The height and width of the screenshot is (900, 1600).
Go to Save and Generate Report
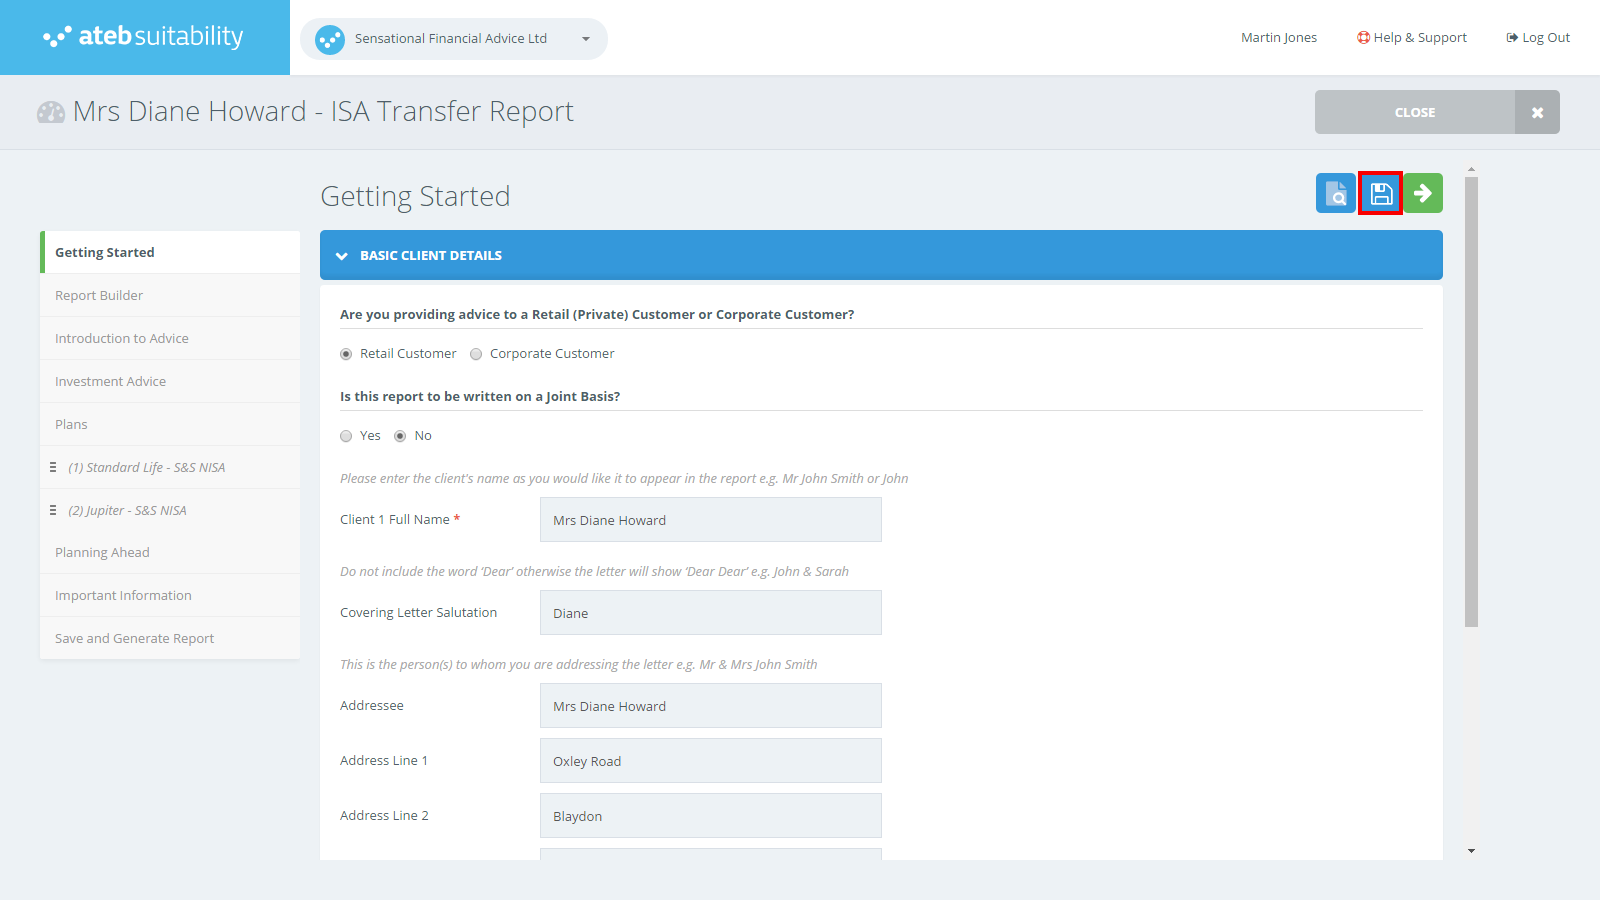pos(134,637)
